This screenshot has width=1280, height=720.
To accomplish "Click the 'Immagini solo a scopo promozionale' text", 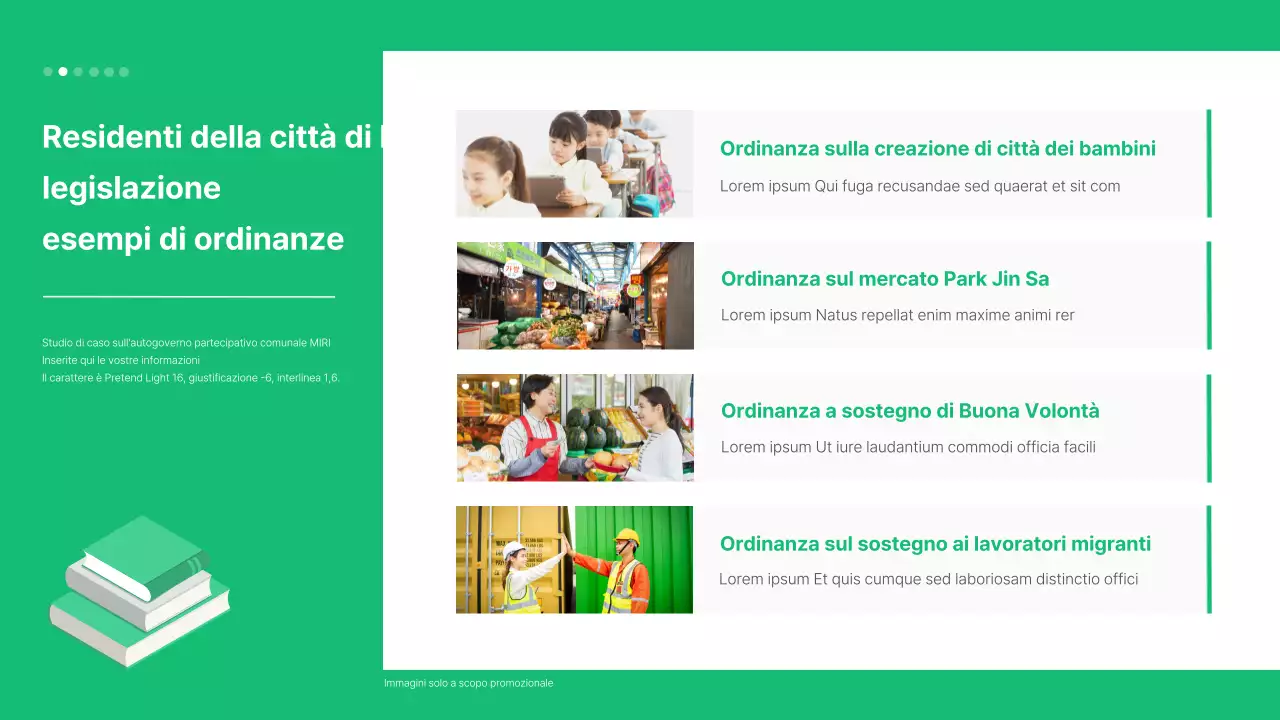I will point(468,683).
